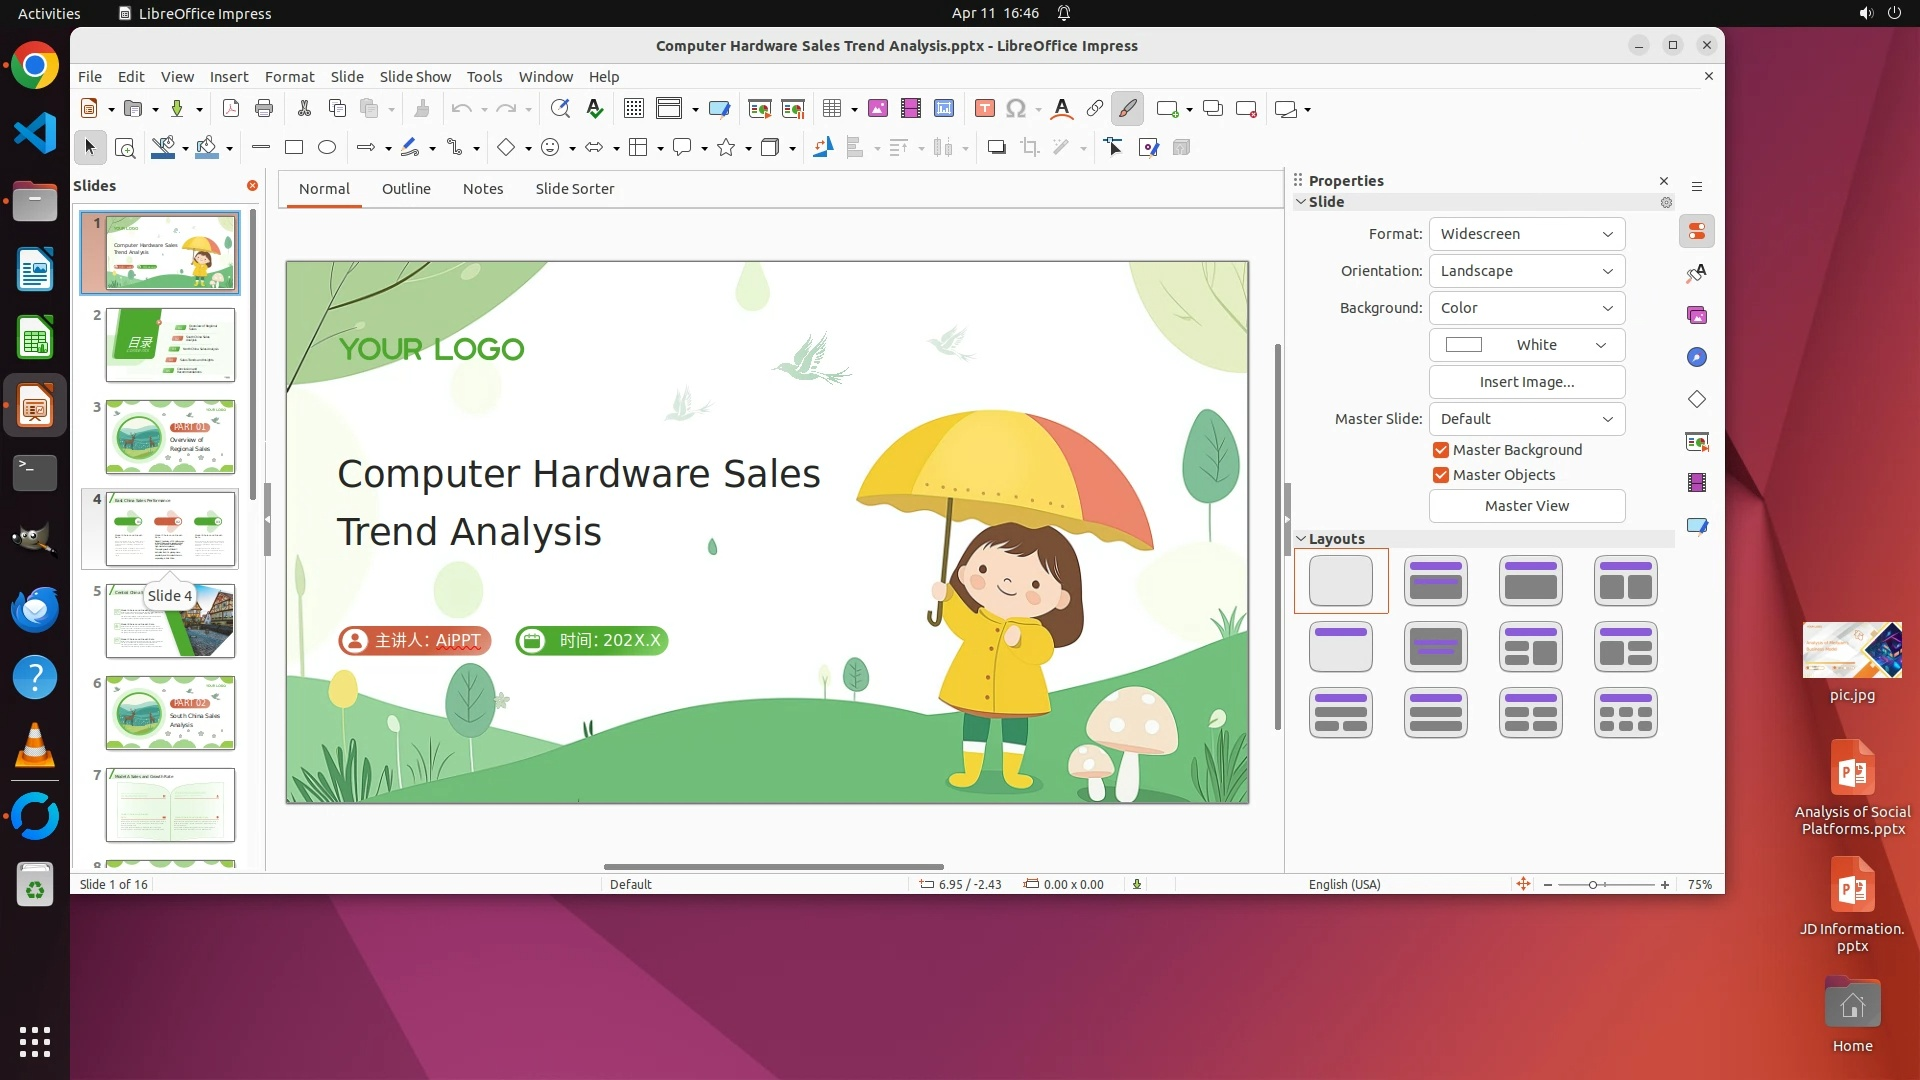Viewport: 1920px width, 1080px height.
Task: Toggle the Master Objects checkbox
Action: pos(1441,475)
